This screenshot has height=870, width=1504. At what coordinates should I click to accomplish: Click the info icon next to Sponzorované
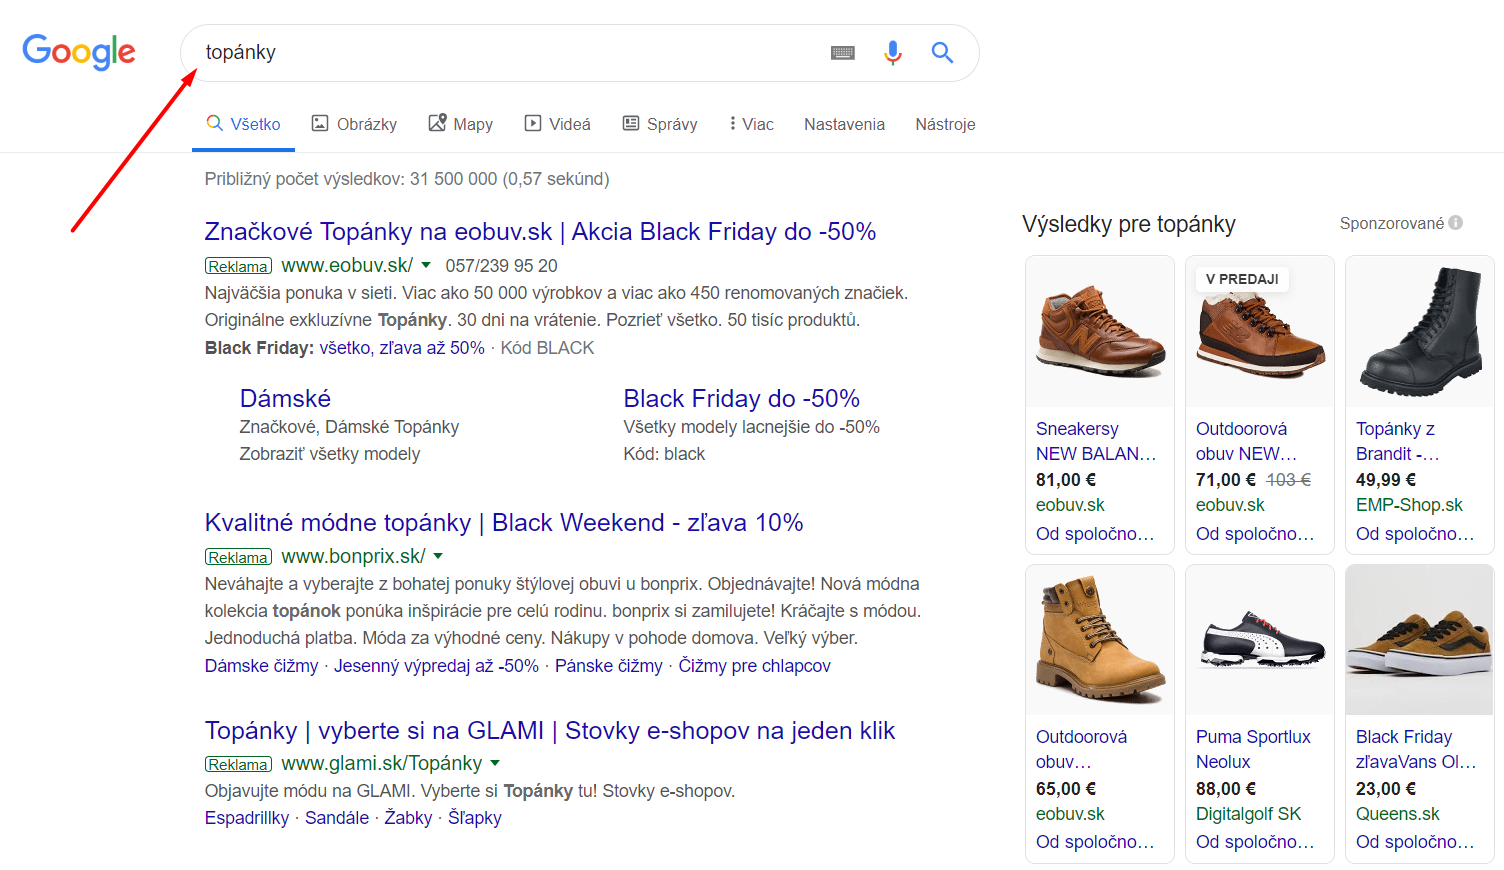click(x=1456, y=223)
